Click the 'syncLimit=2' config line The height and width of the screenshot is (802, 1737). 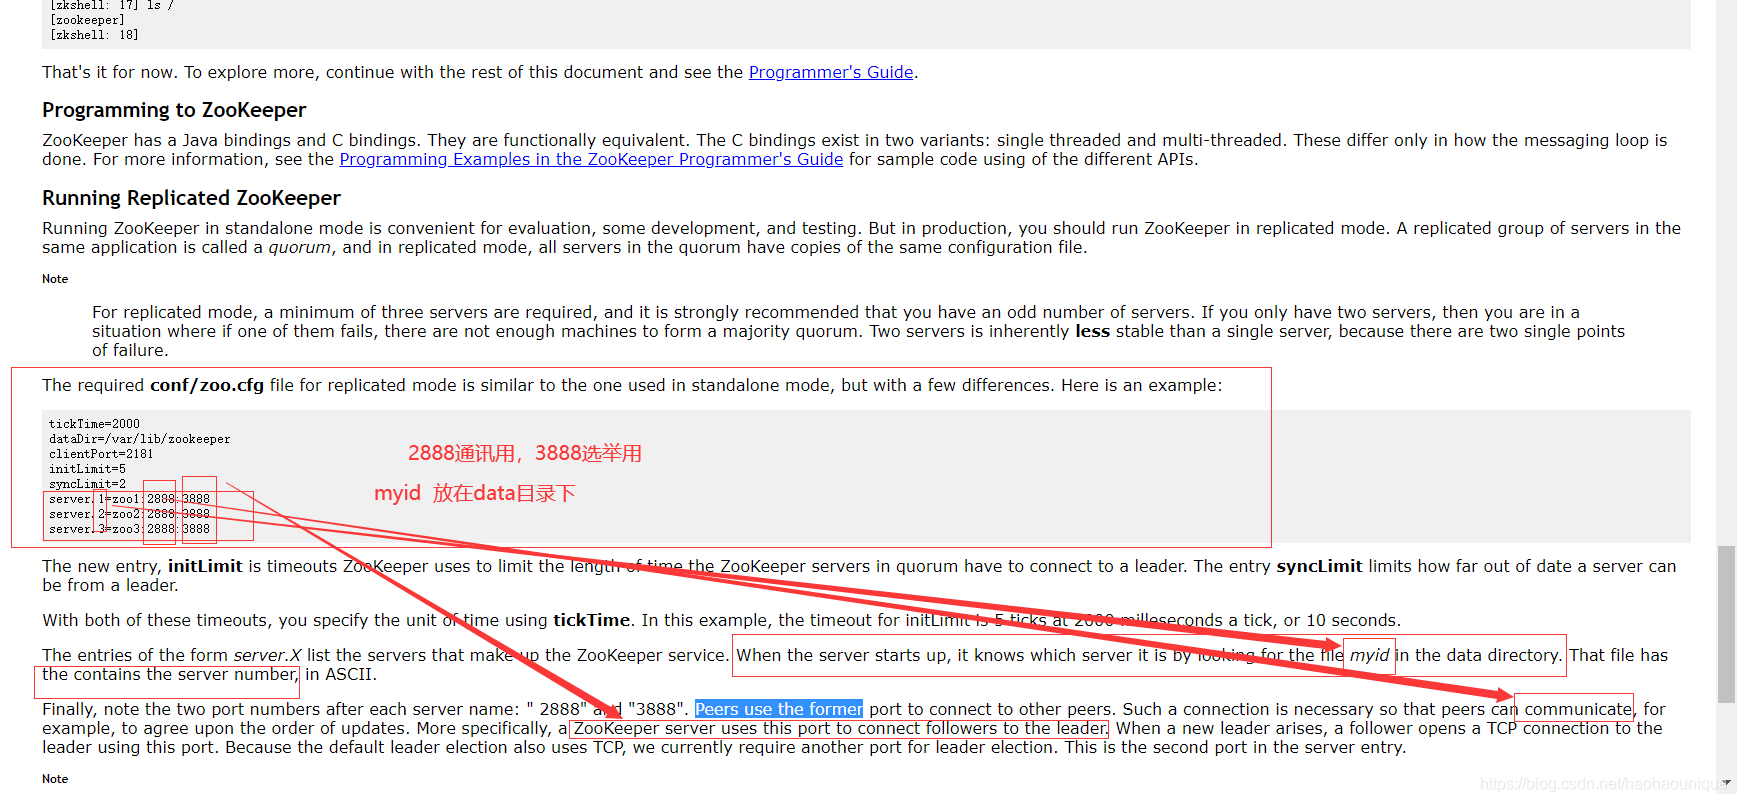tap(87, 484)
